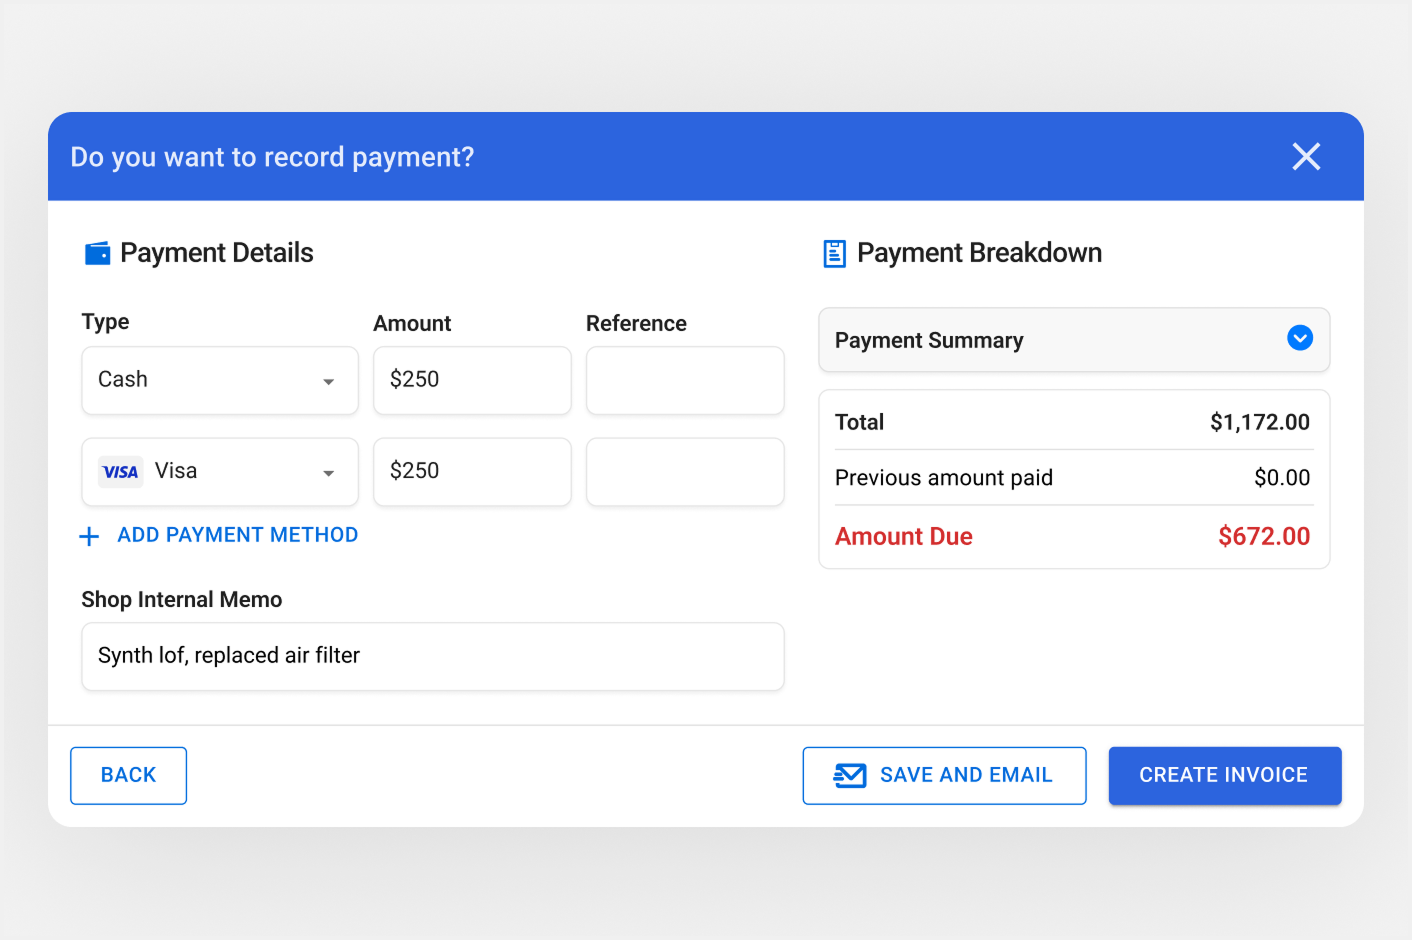Click the Payment Details heading
Image resolution: width=1412 pixels, height=940 pixels.
click(217, 253)
